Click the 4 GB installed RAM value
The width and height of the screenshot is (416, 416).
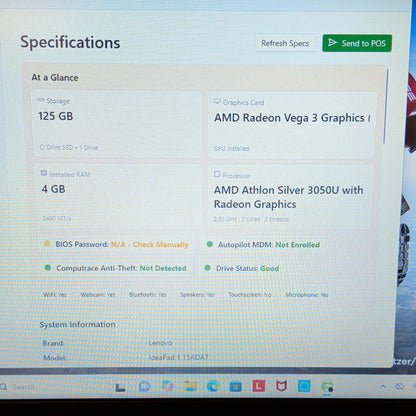pos(53,189)
